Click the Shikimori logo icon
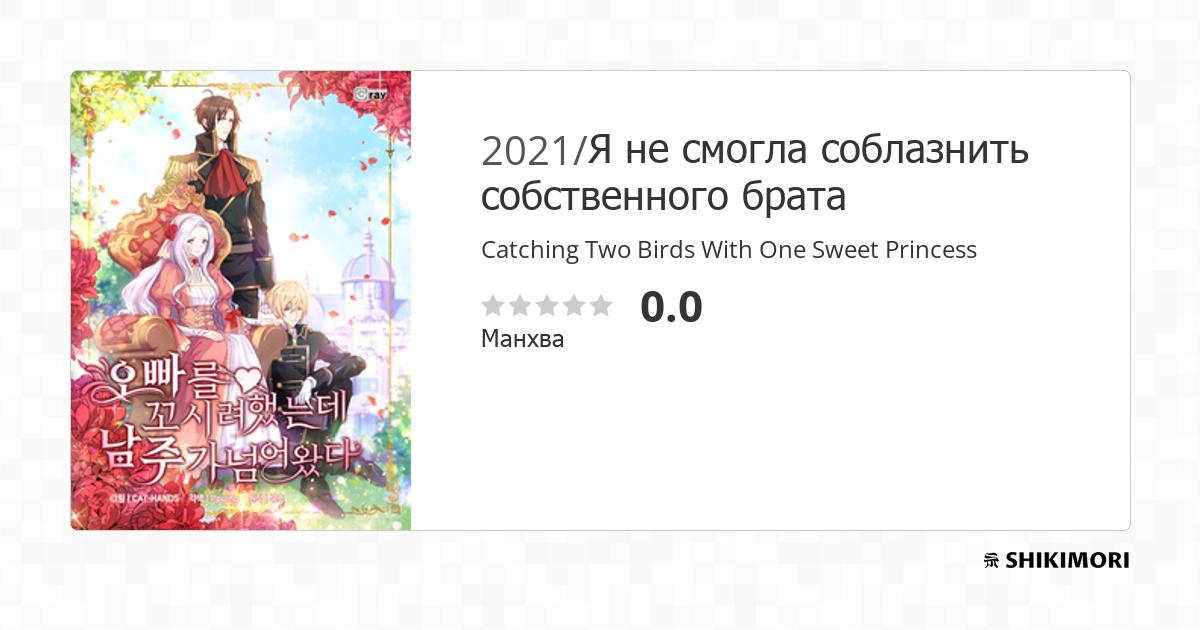This screenshot has width=1200, height=630. (x=992, y=561)
